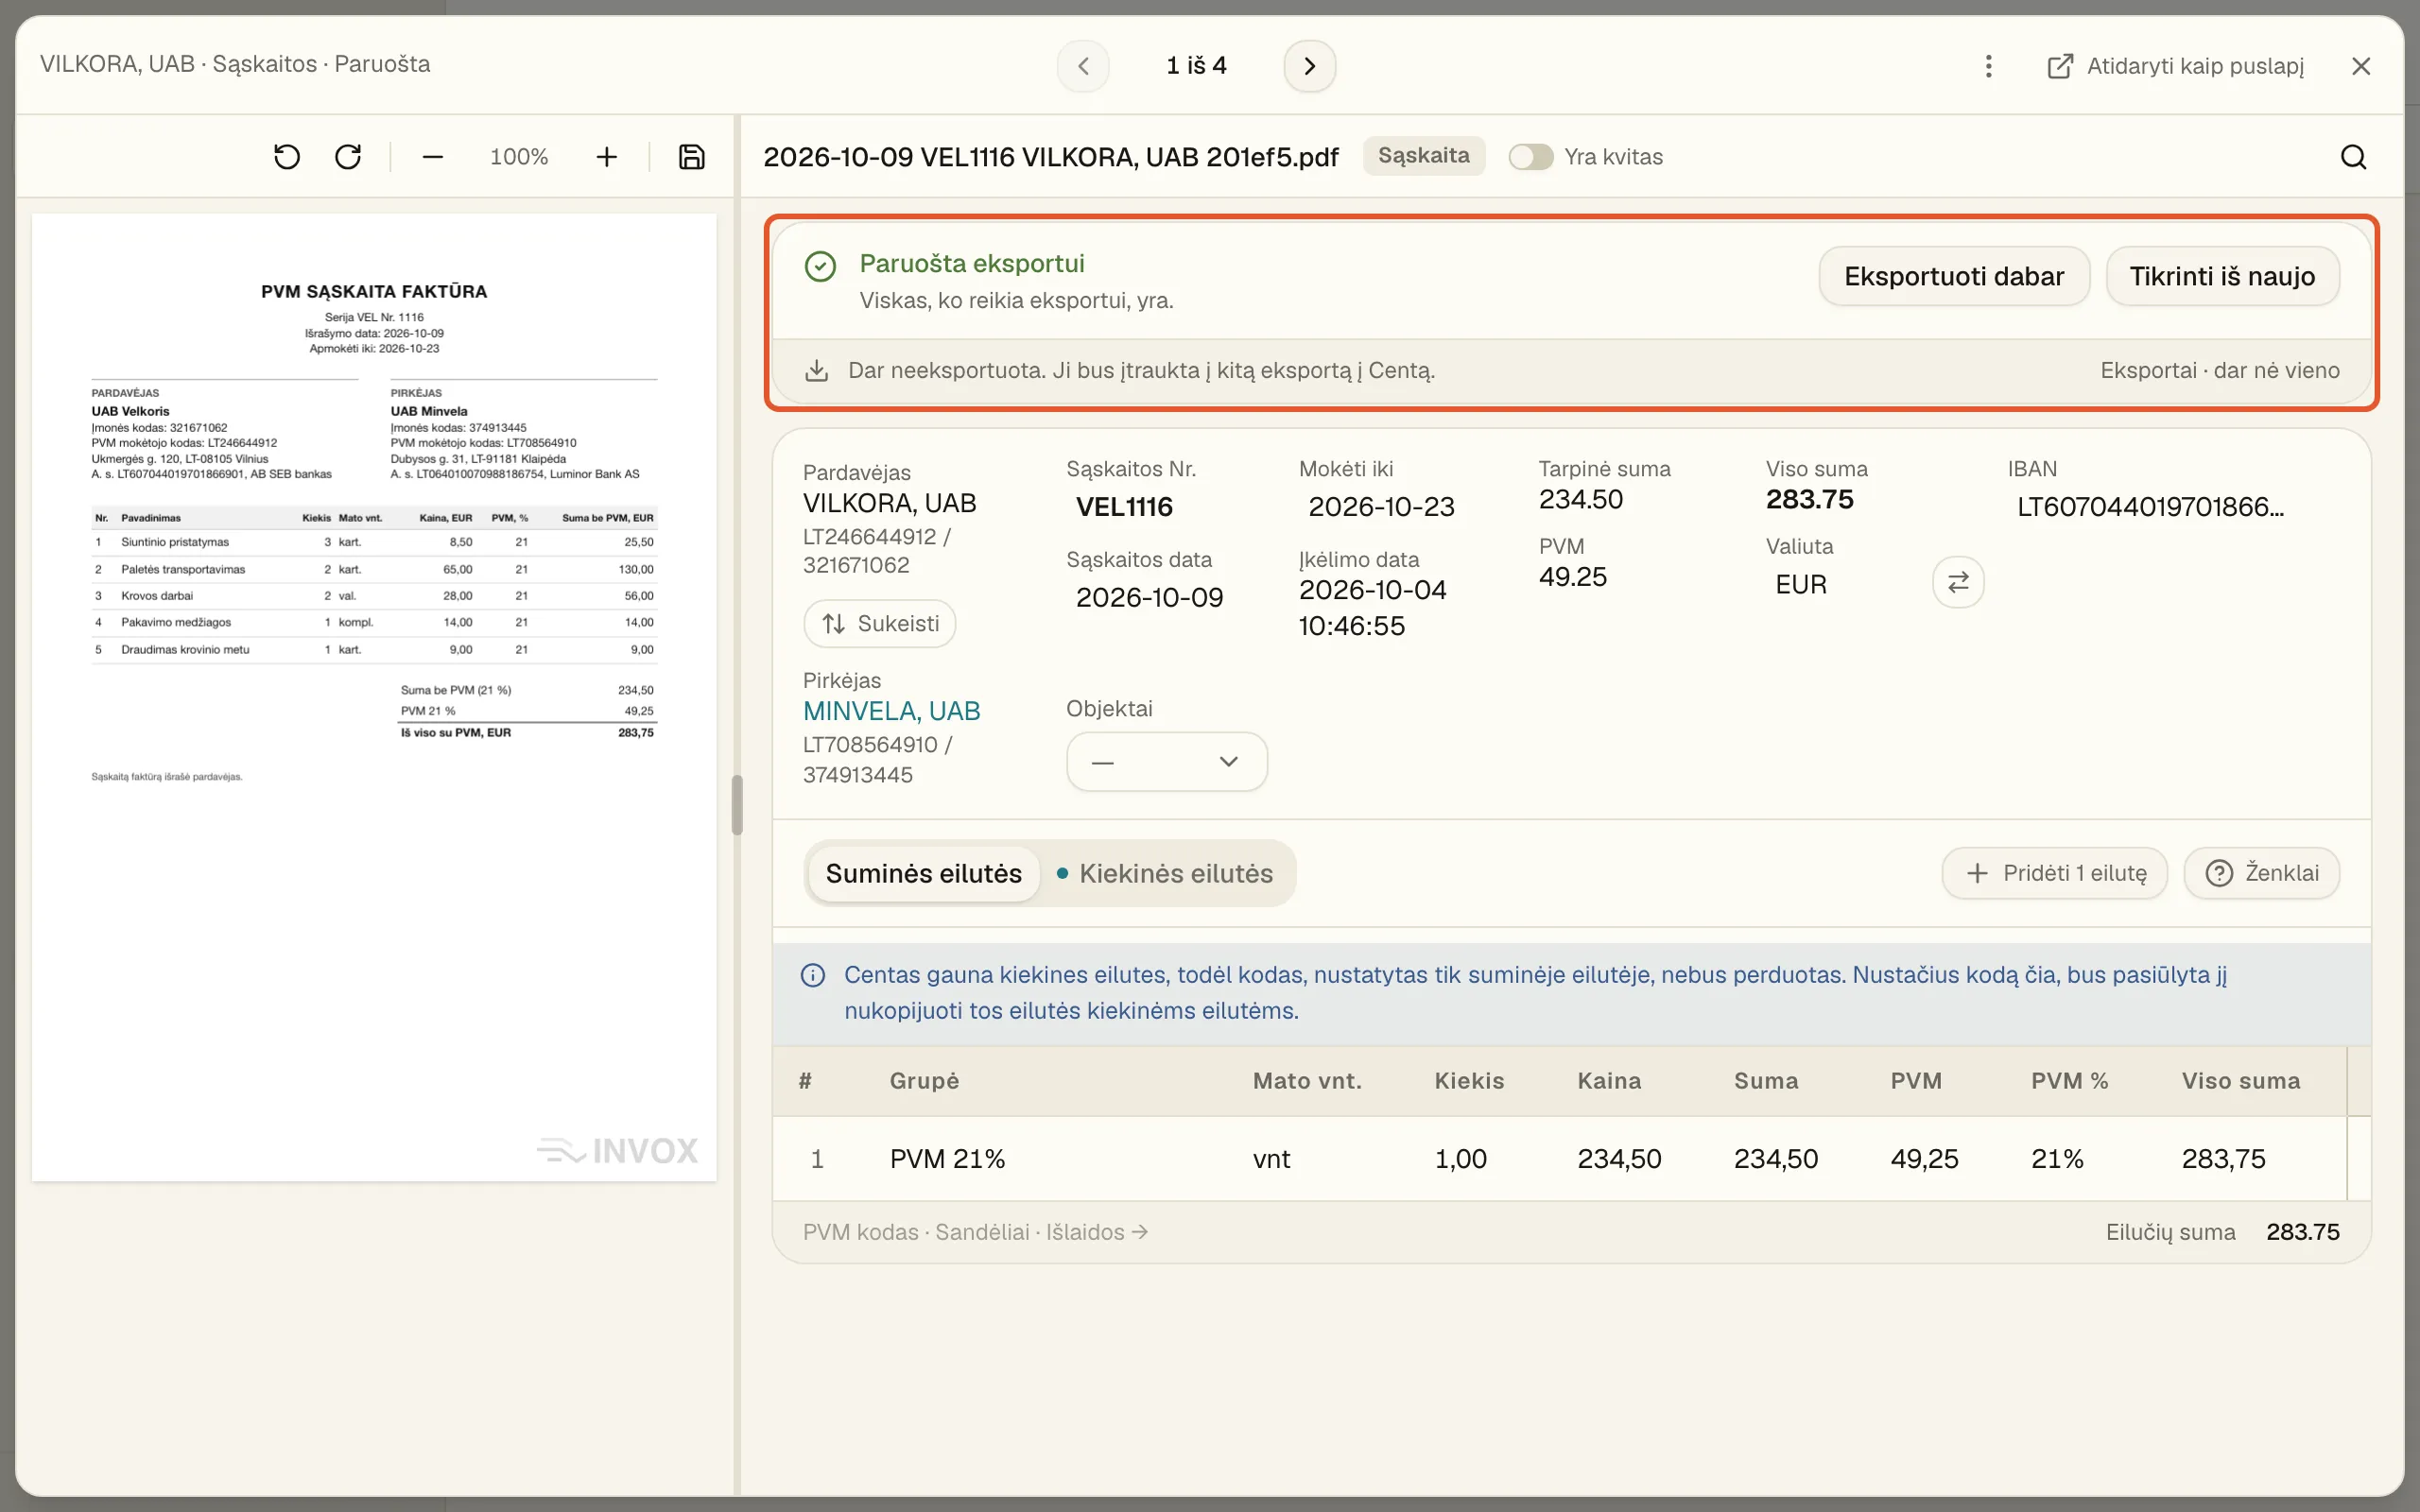Click the search magnifier icon
Screen dimensions: 2420x1512
click(x=2353, y=157)
